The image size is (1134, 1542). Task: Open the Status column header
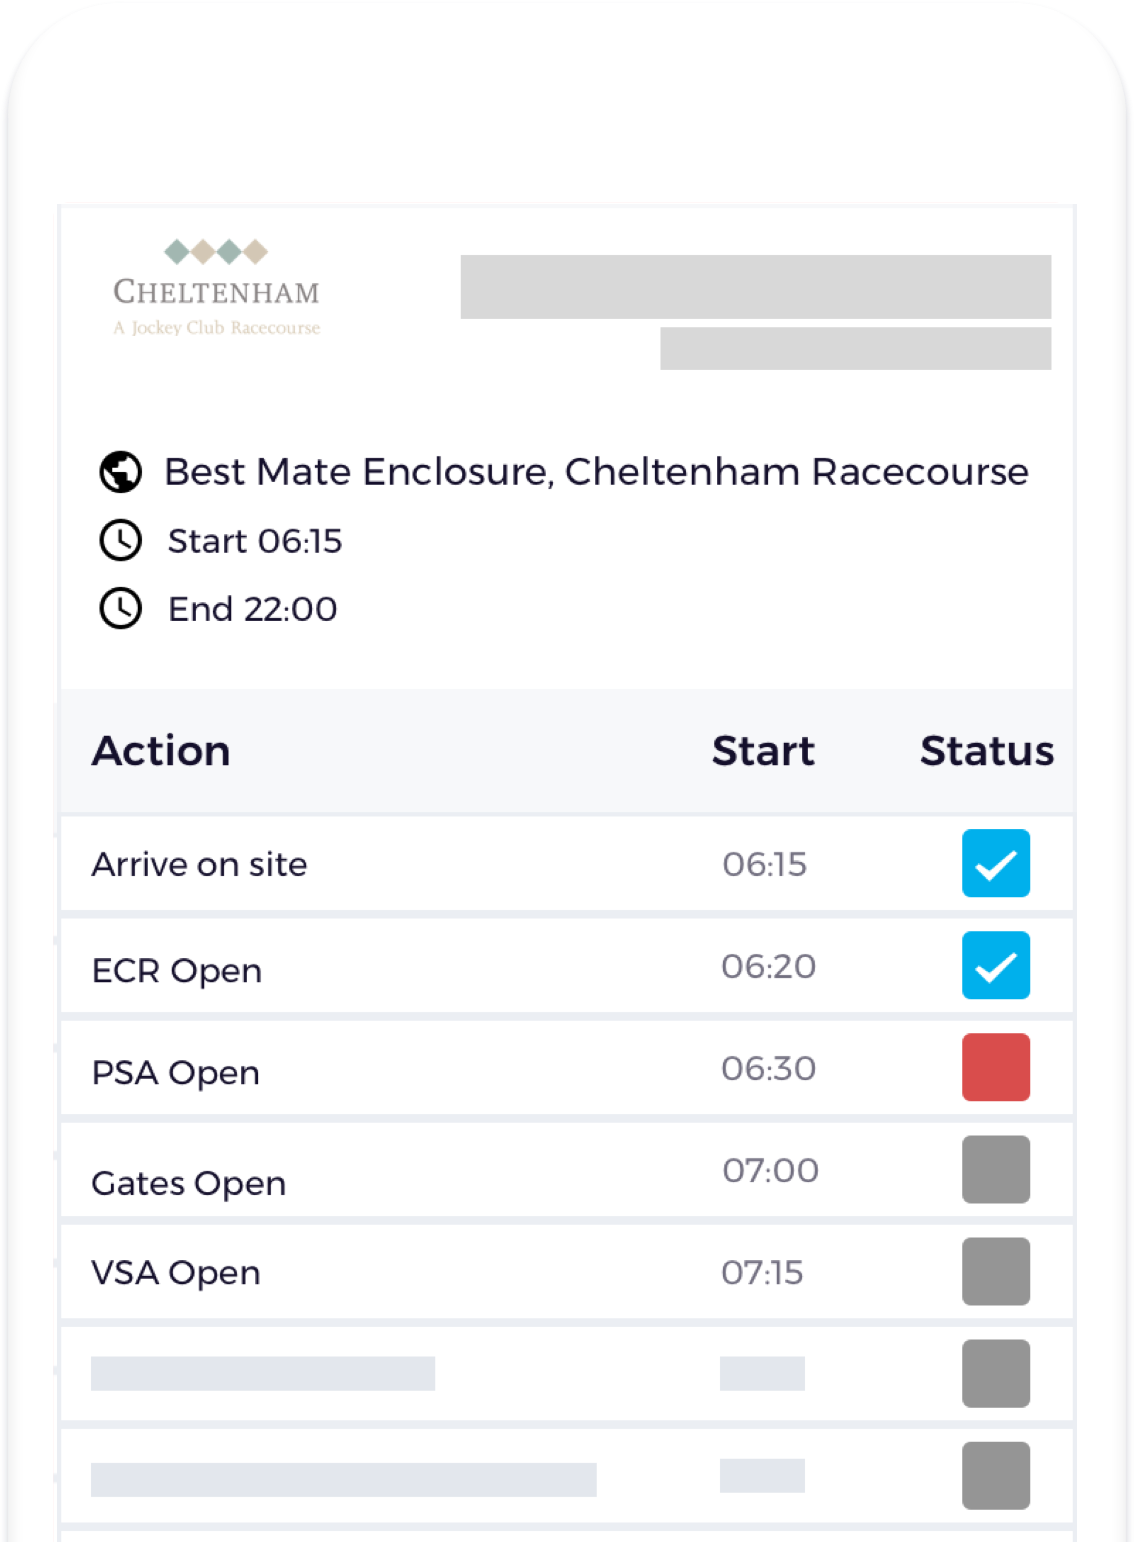[x=987, y=750]
